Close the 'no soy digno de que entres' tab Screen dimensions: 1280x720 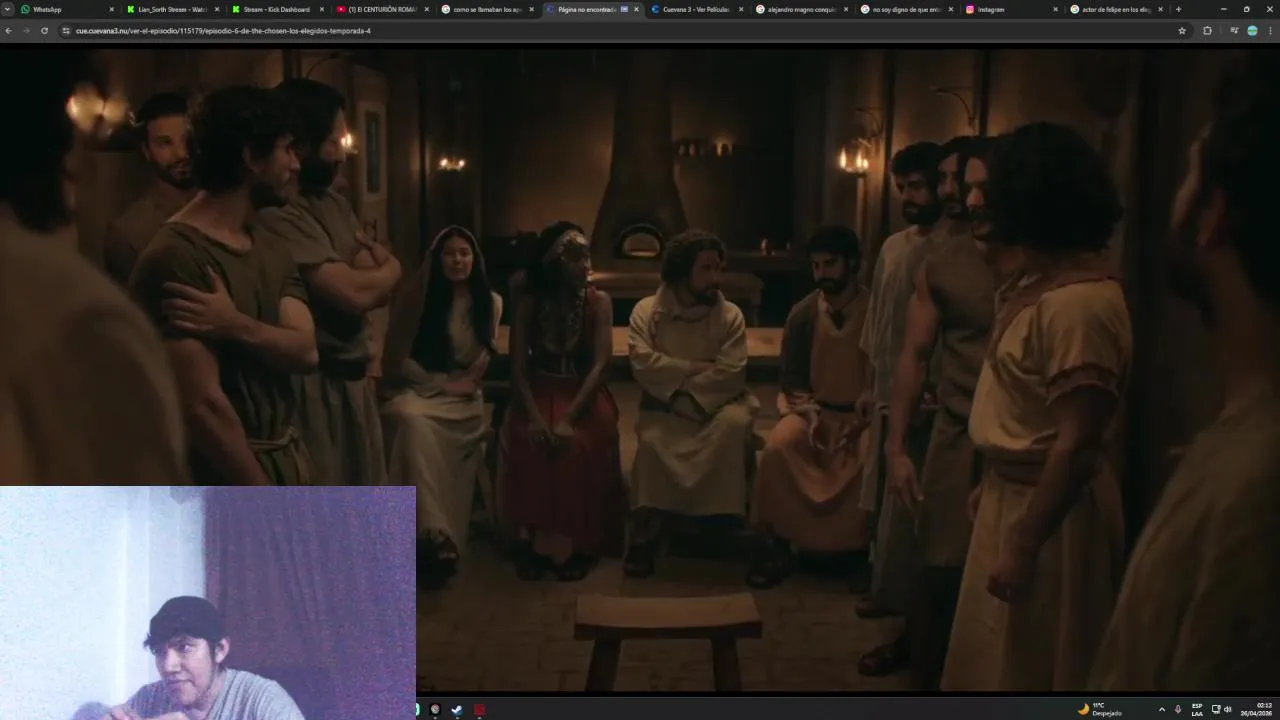tap(951, 9)
